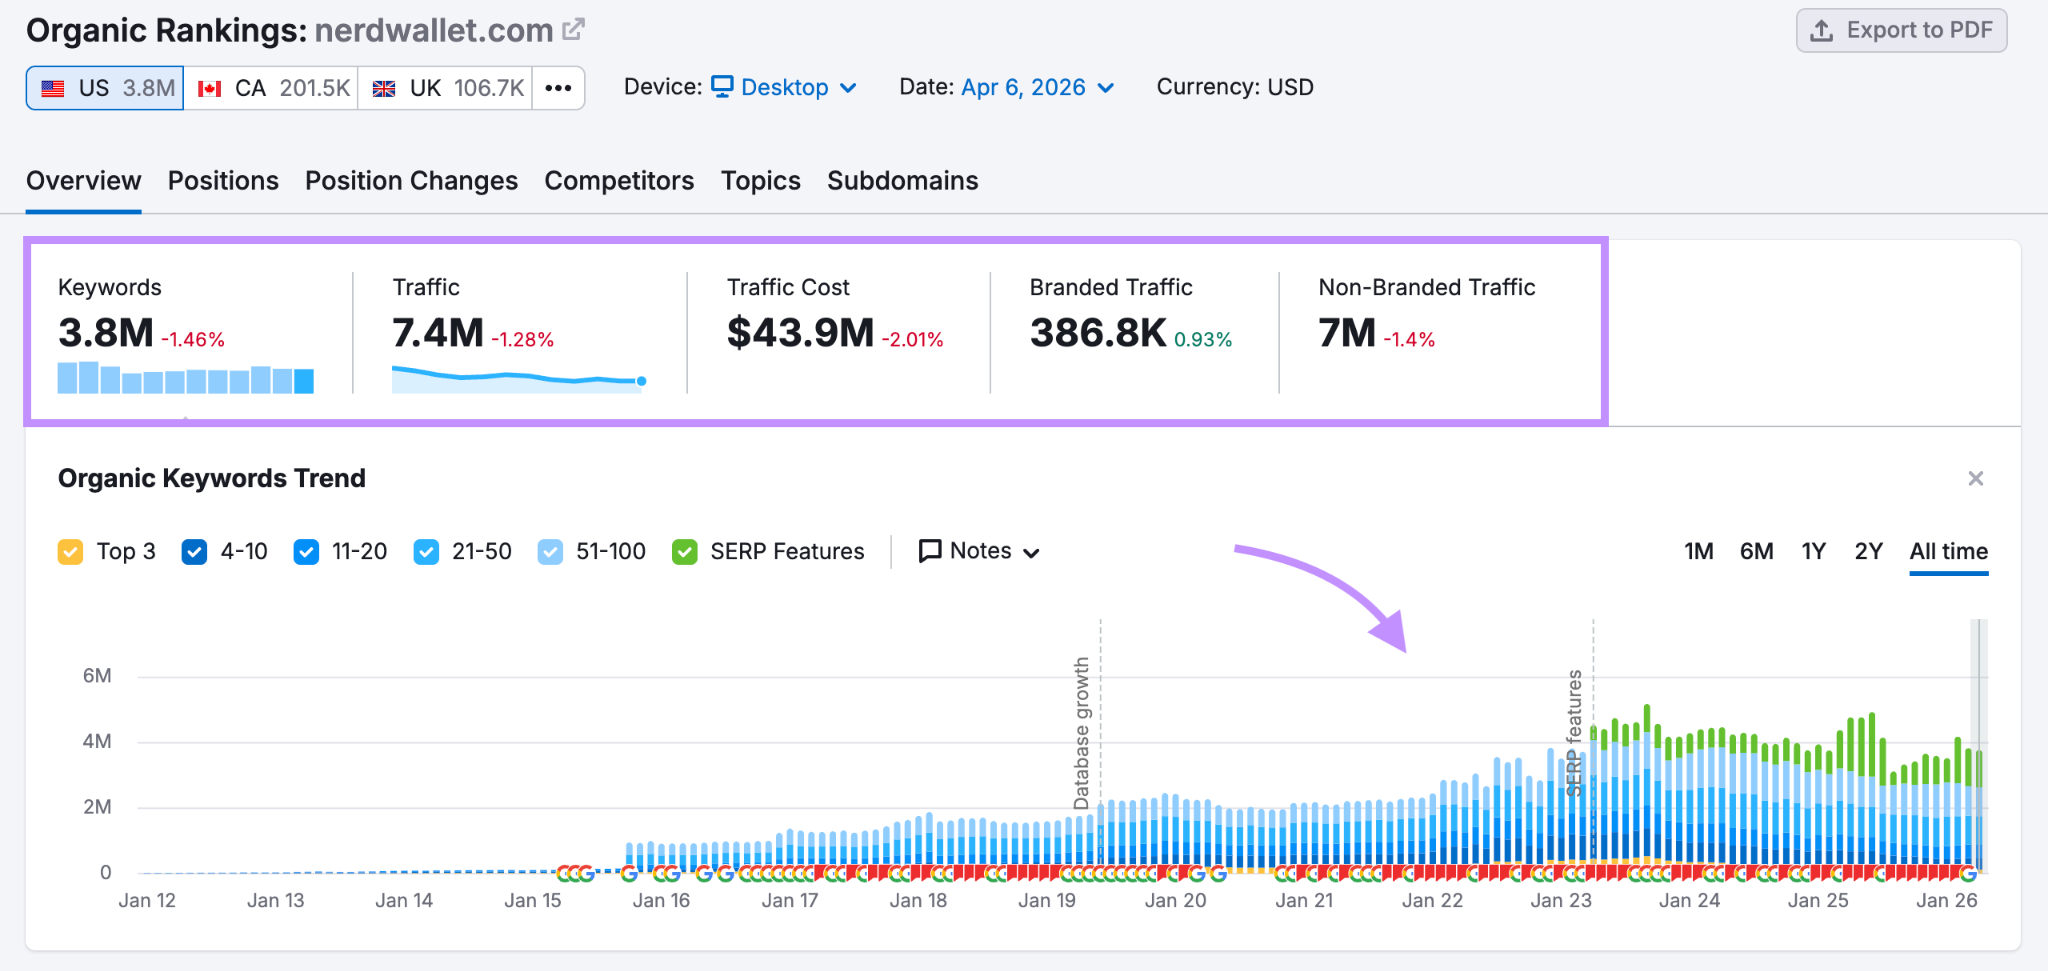Select the 1Y time range
This screenshot has width=2048, height=971.
coord(1813,551)
